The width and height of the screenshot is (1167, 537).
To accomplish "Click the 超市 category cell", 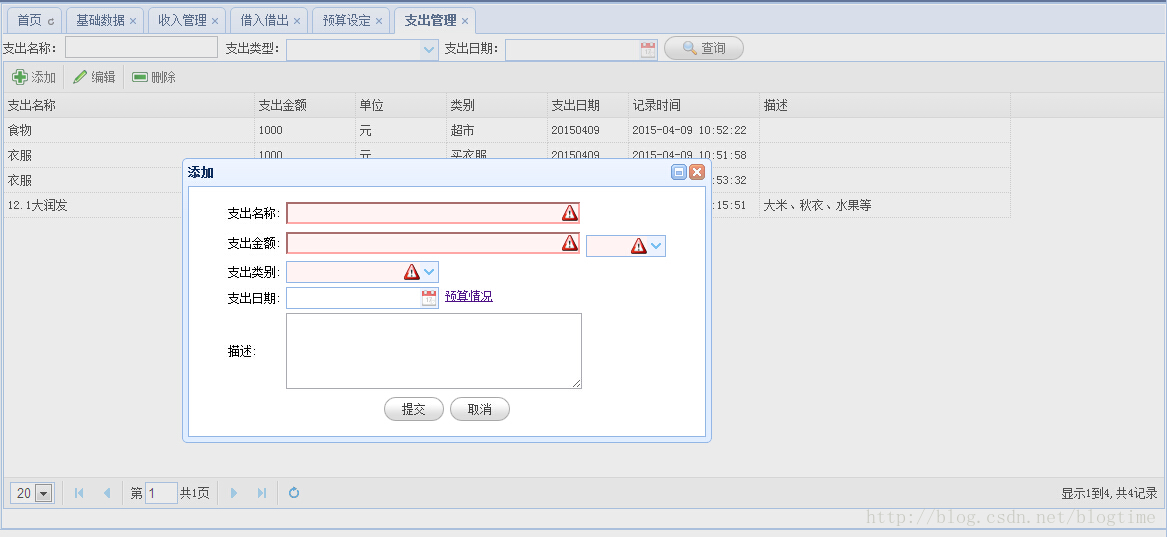I will 497,131.
